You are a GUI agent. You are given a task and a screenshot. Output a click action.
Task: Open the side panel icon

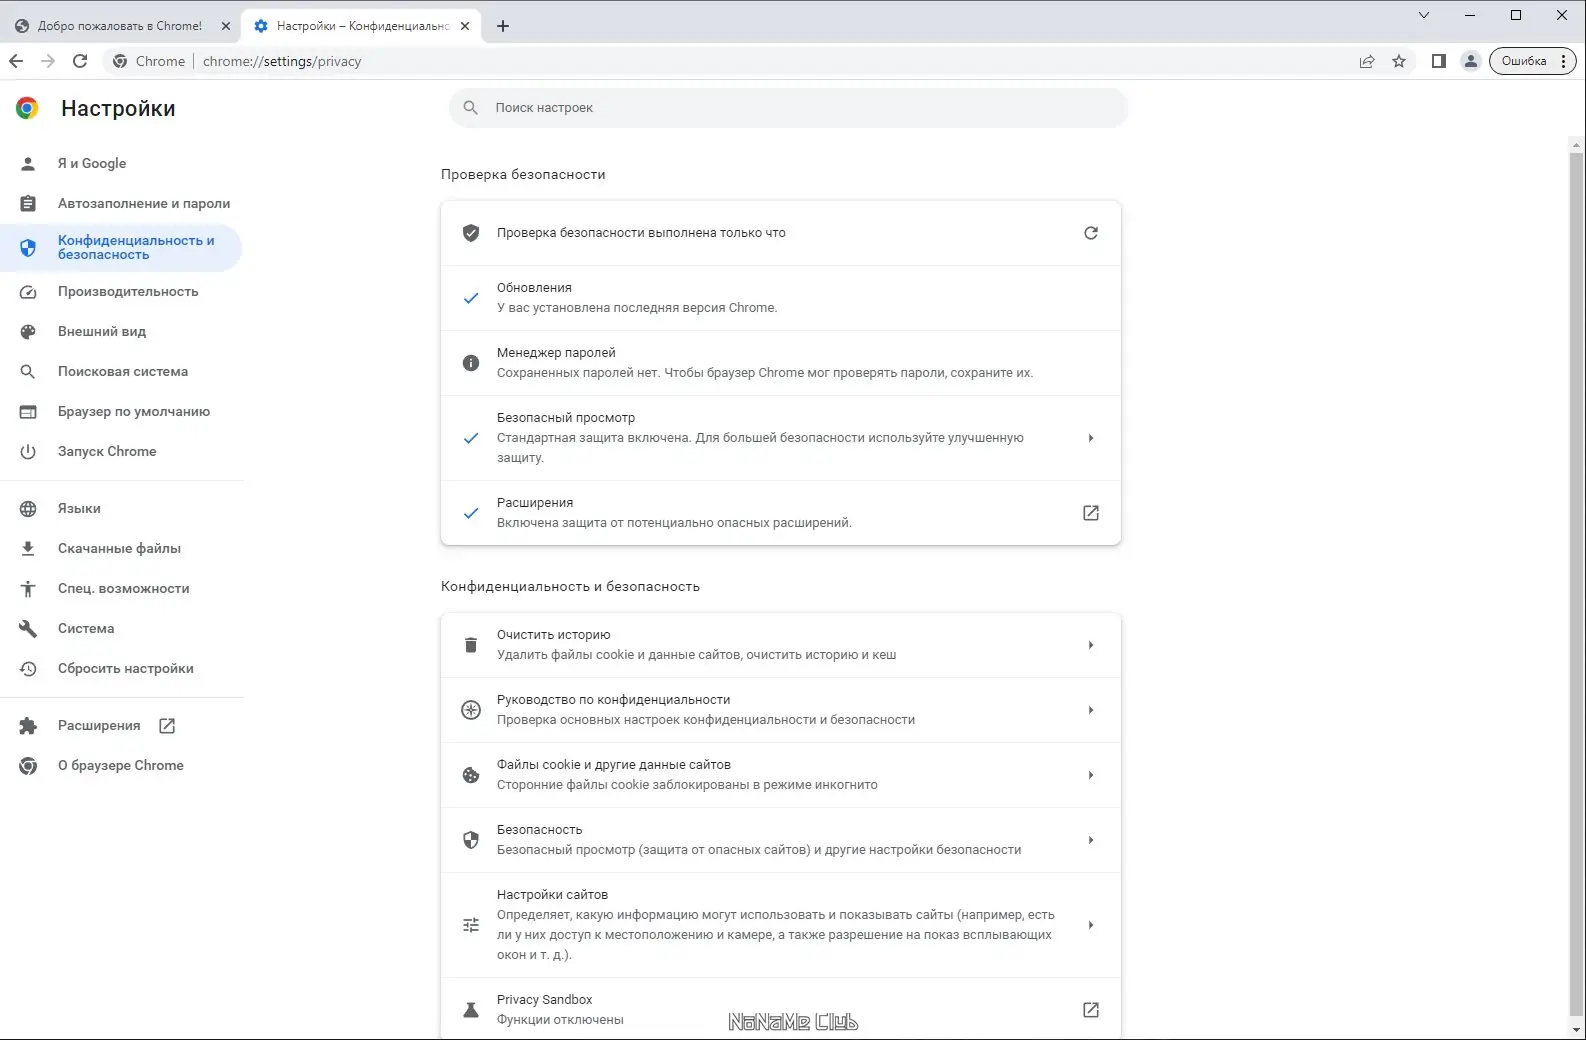click(1439, 61)
